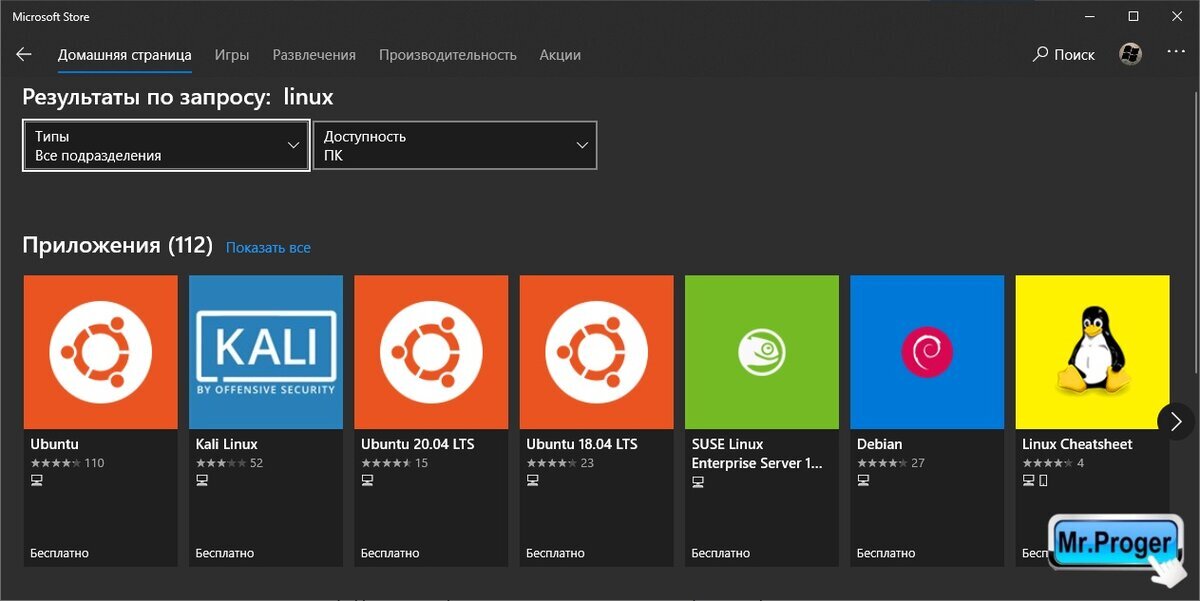Screen dimensions: 1200x601
Task: Click Ubuntu 18.04 star rating with 23 reviews
Action: tap(560, 463)
